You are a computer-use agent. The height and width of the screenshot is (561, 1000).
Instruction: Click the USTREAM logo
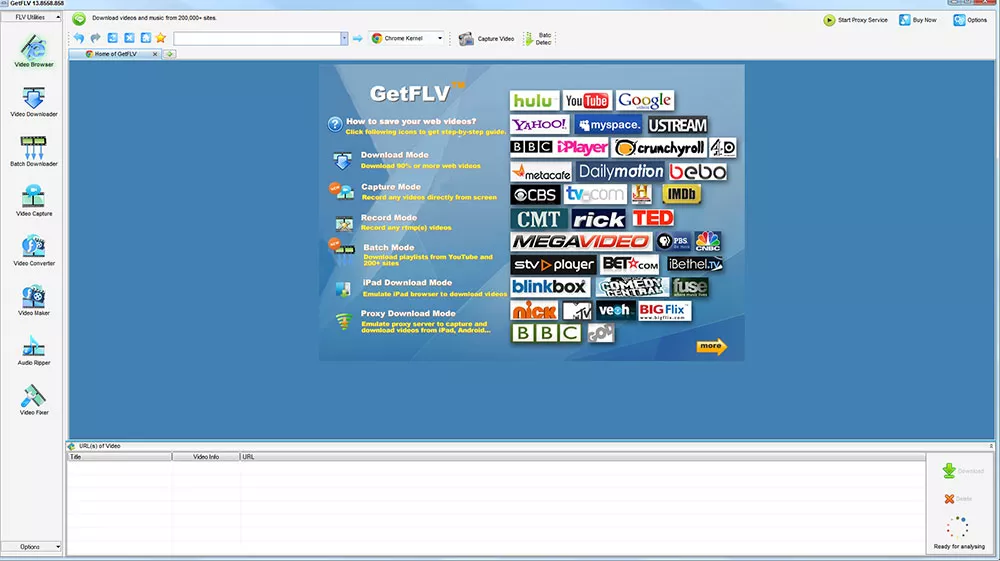[677, 125]
